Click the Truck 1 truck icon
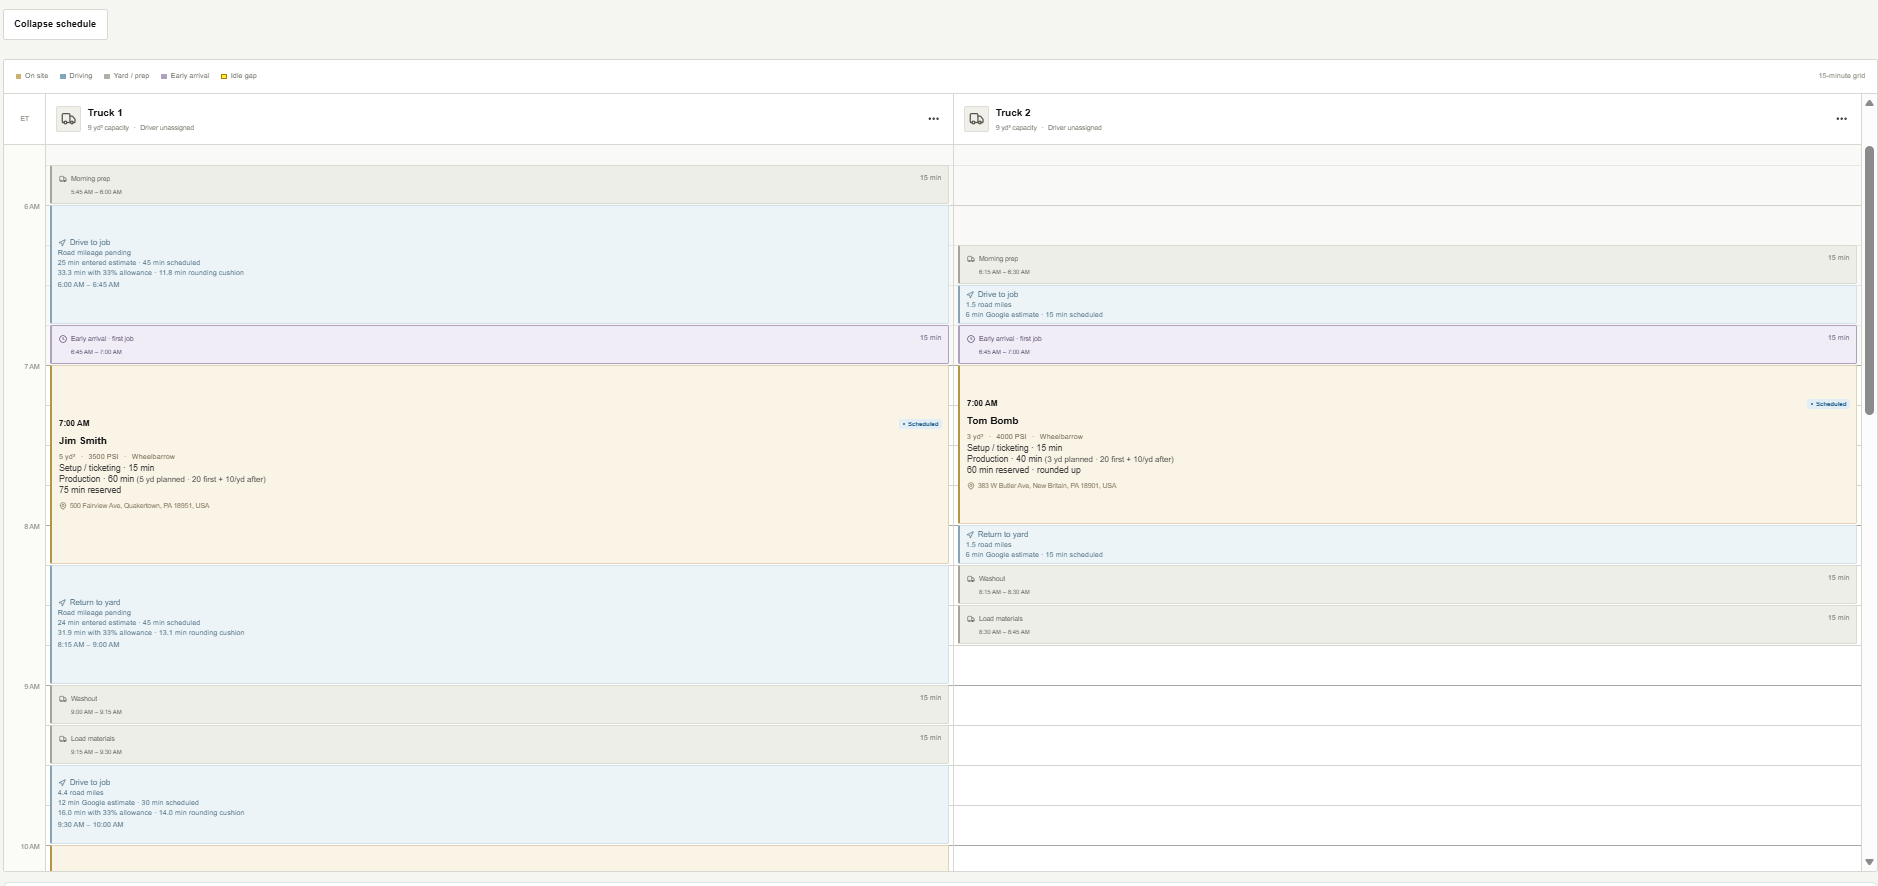Screen dimensions: 1878x886 (68, 119)
